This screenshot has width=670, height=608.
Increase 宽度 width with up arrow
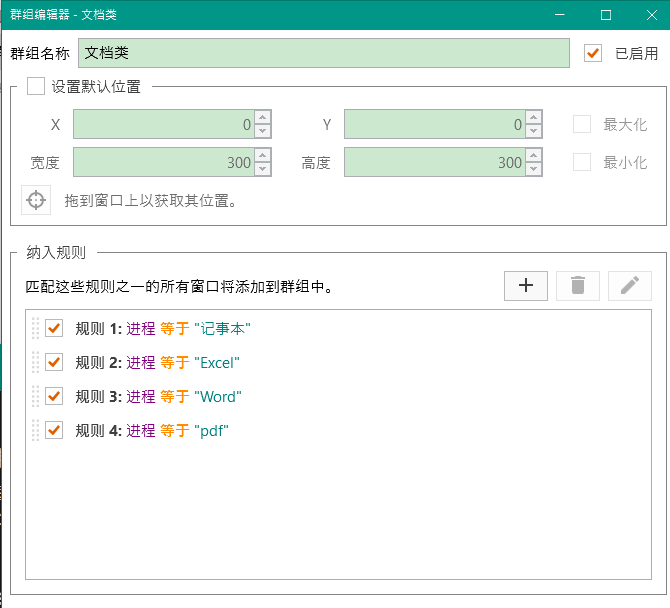click(x=262, y=156)
